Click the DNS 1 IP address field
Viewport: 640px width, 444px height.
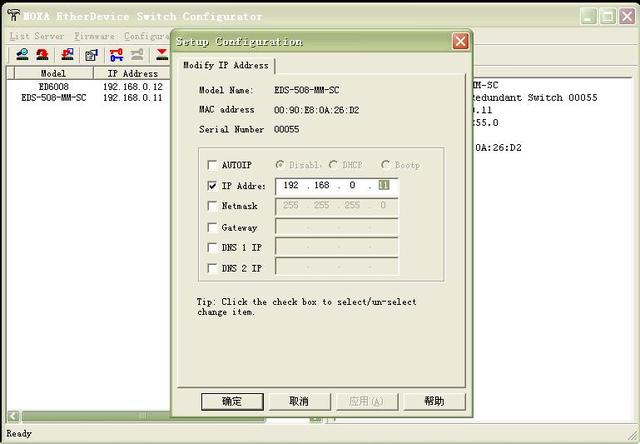[x=337, y=247]
